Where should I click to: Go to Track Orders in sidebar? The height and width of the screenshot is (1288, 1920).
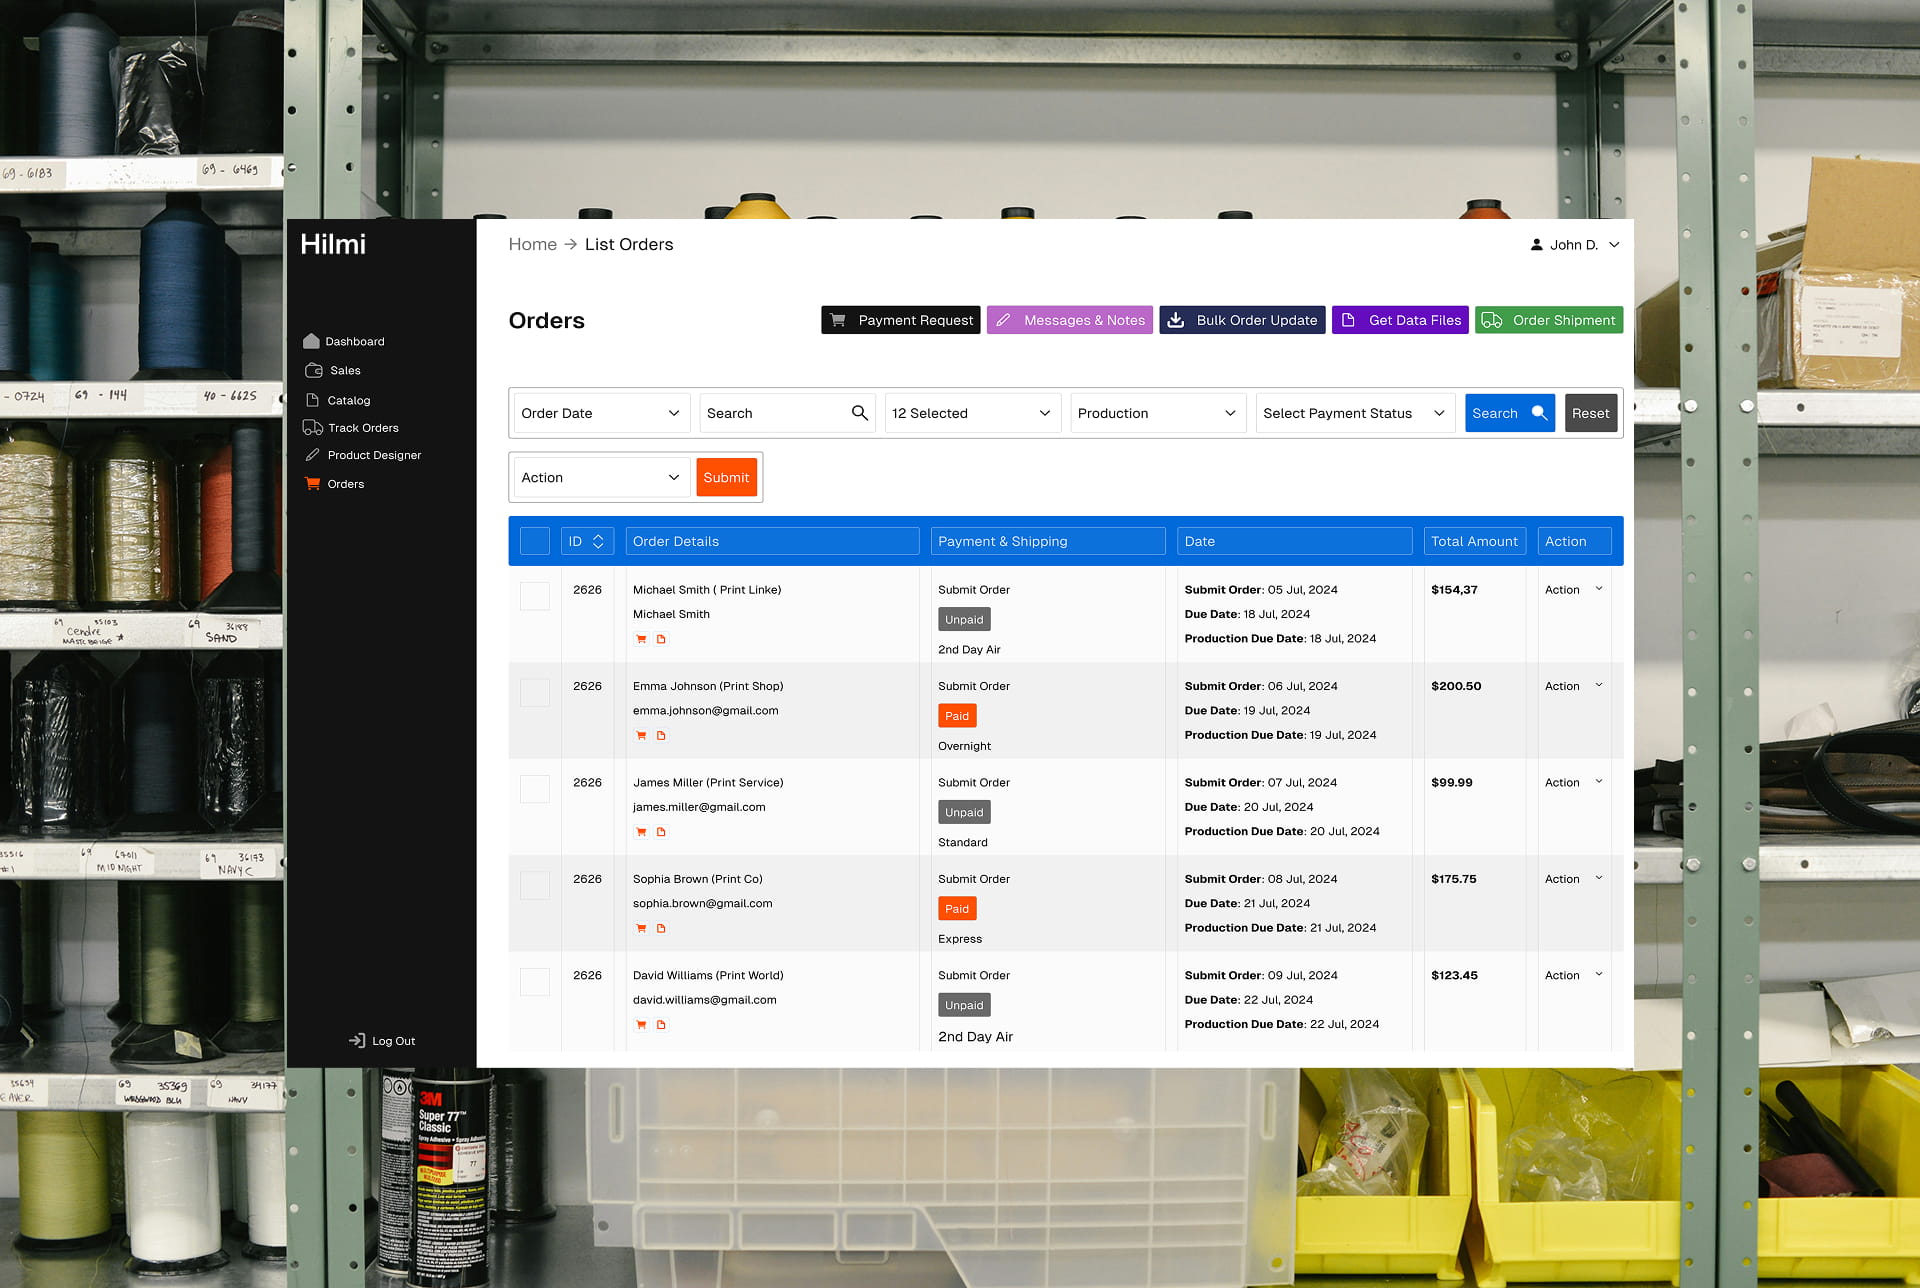362,428
